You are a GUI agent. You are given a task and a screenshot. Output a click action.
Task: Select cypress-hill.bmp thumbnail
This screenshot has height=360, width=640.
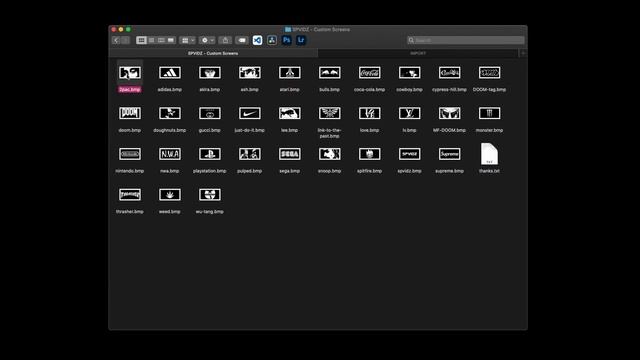pyautogui.click(x=449, y=73)
